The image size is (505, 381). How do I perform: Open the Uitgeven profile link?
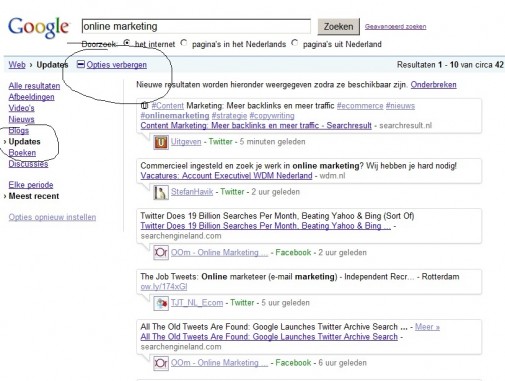(186, 142)
